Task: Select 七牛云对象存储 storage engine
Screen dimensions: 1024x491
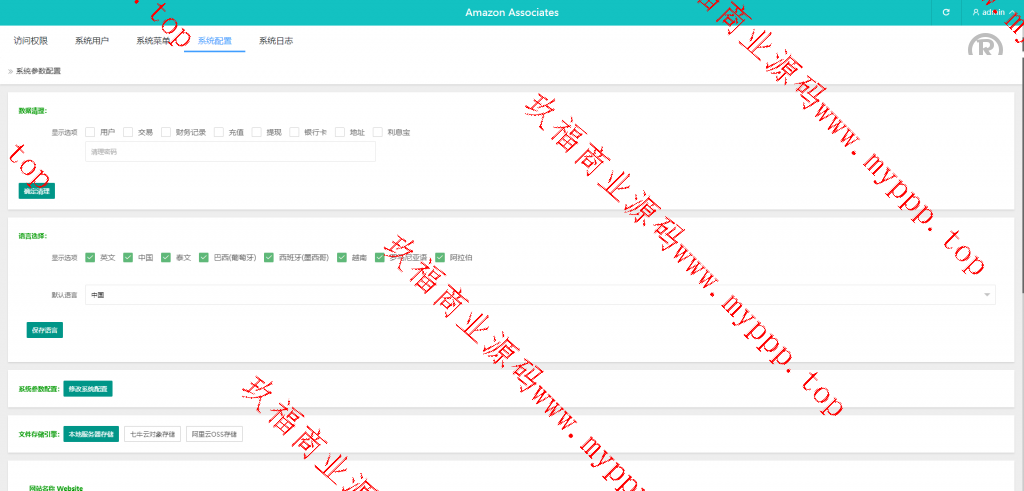Action: tap(152, 435)
